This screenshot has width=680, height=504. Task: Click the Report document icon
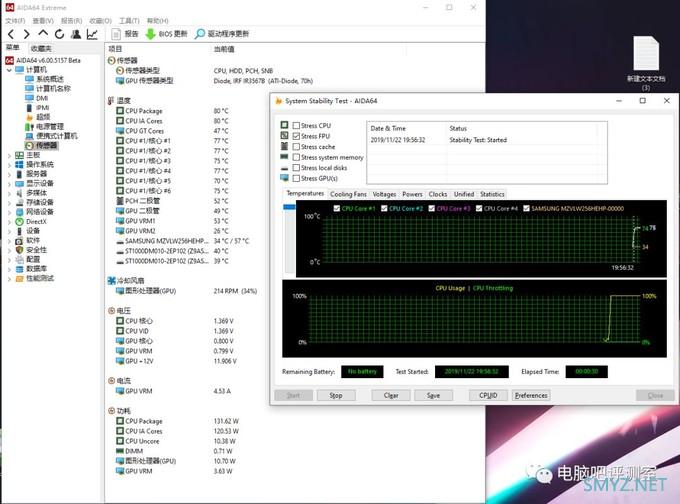pos(116,34)
